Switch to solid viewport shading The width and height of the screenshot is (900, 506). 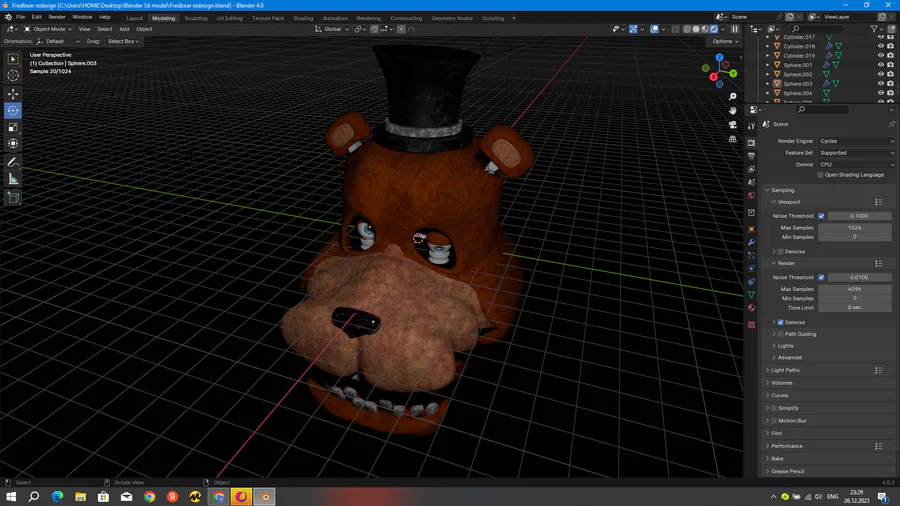[696, 29]
